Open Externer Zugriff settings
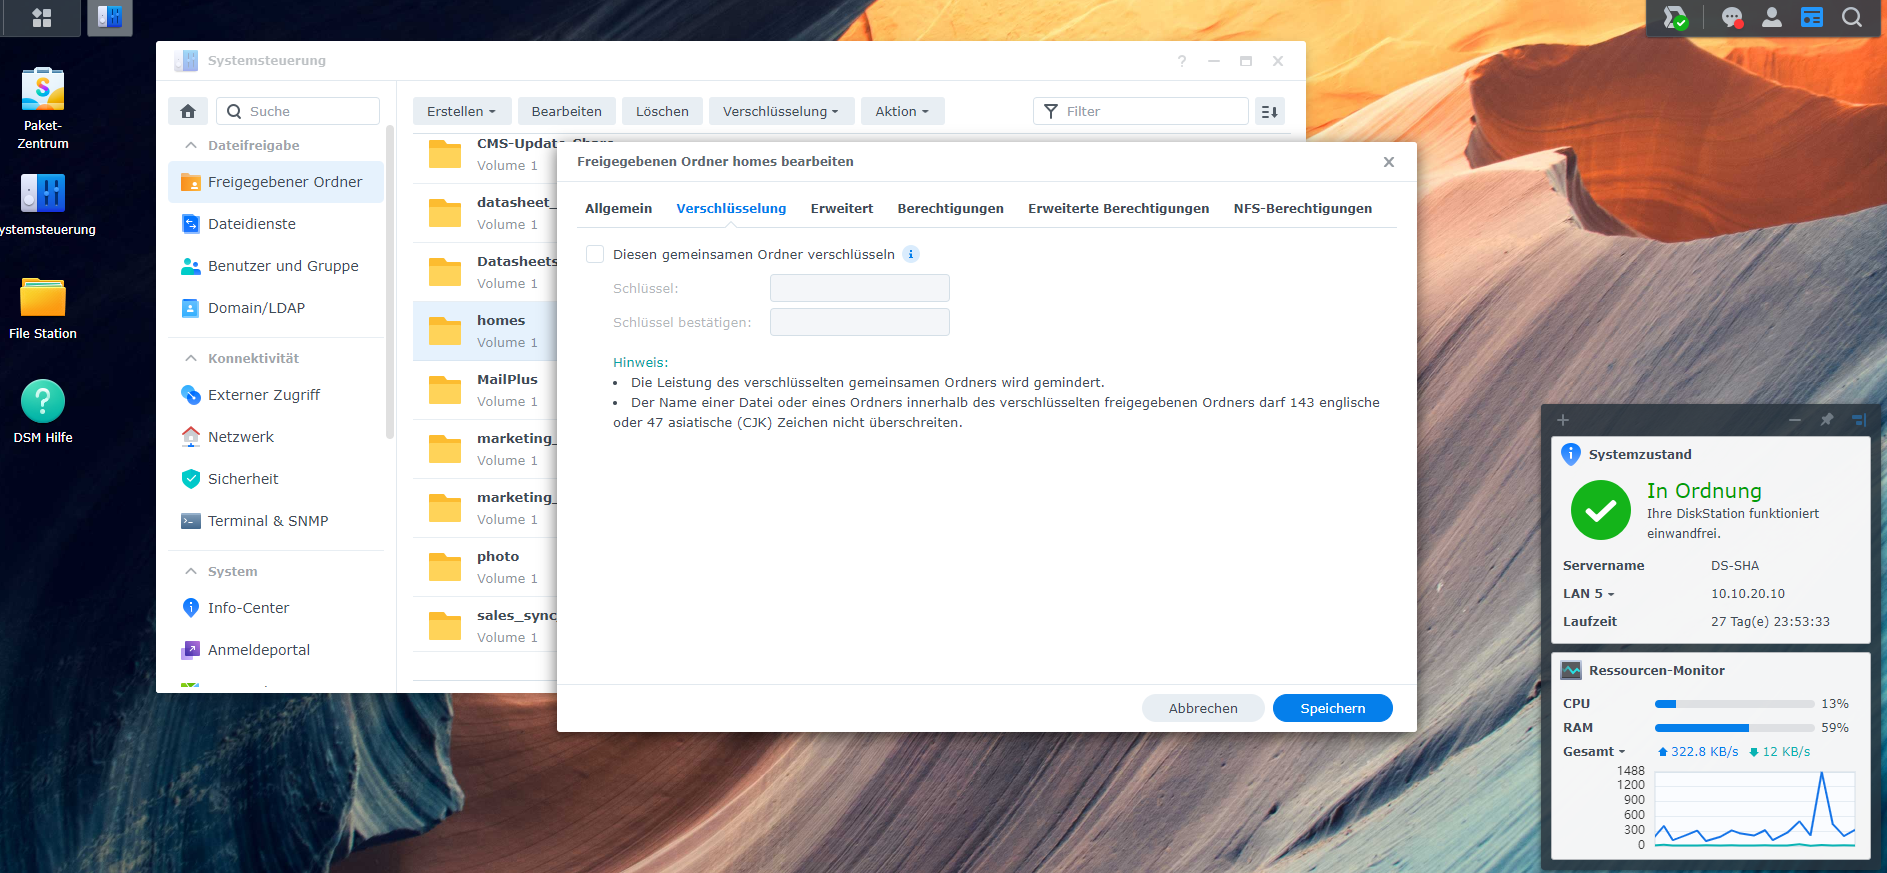This screenshot has height=873, width=1887. pyautogui.click(x=276, y=395)
